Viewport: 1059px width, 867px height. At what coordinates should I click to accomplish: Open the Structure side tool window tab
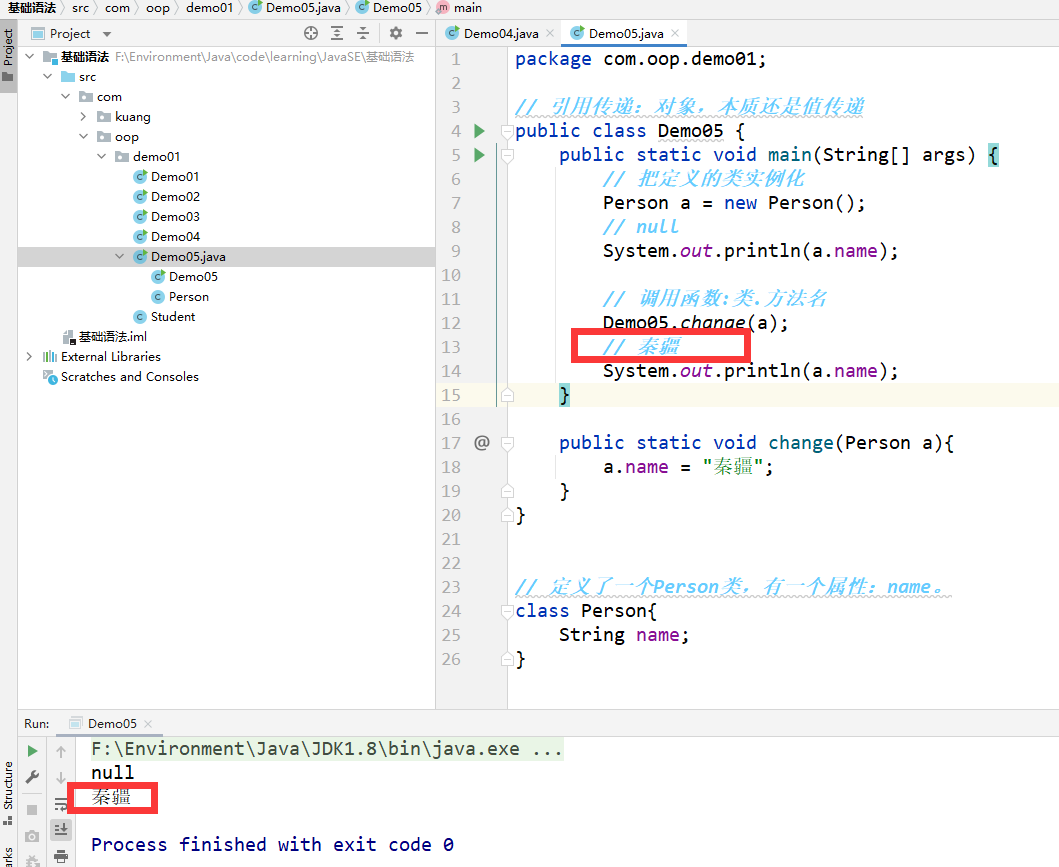point(8,791)
